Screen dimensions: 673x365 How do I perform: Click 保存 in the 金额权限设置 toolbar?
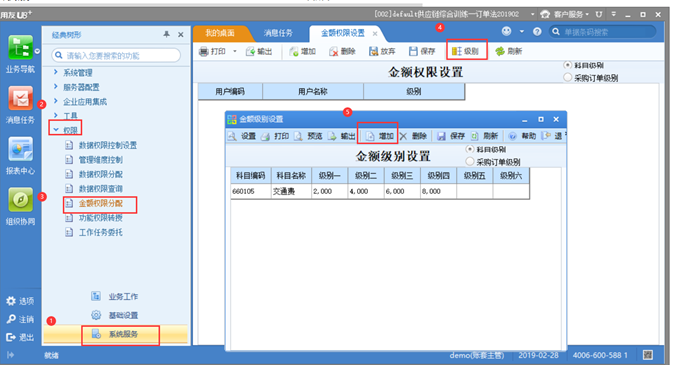tap(422, 52)
